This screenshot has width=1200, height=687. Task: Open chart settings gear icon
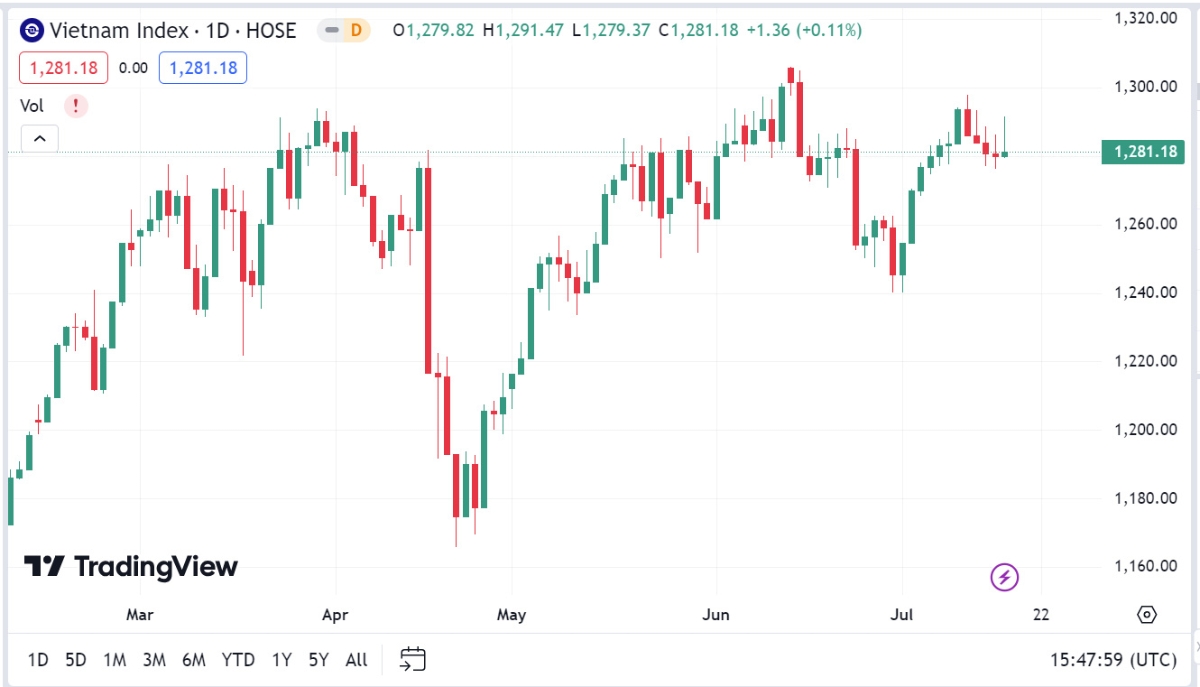pos(1147,614)
